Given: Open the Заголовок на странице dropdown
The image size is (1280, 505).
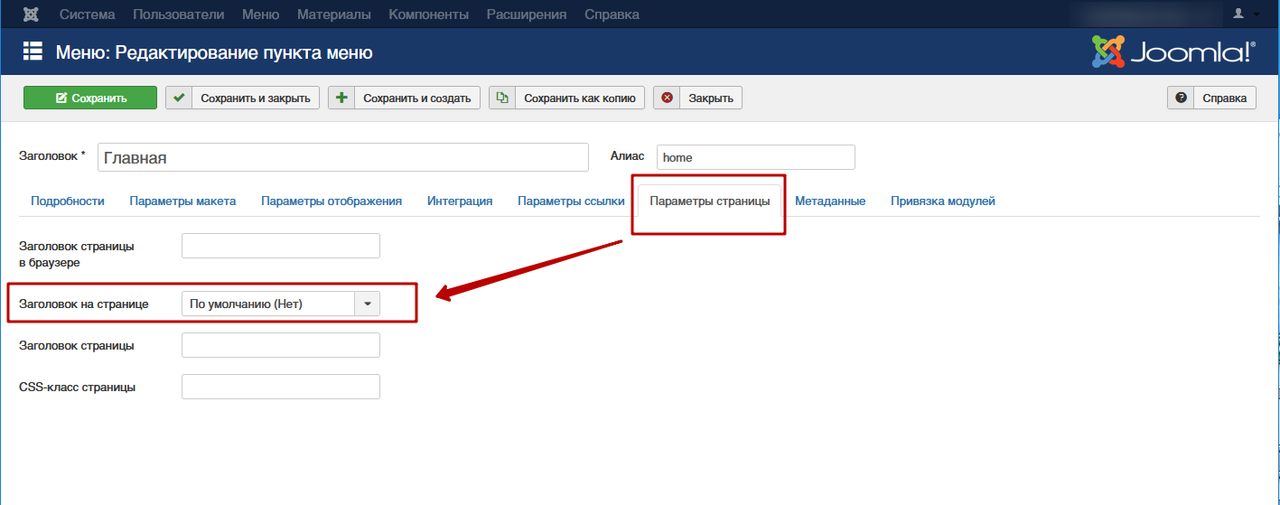Looking at the screenshot, I should 281,303.
